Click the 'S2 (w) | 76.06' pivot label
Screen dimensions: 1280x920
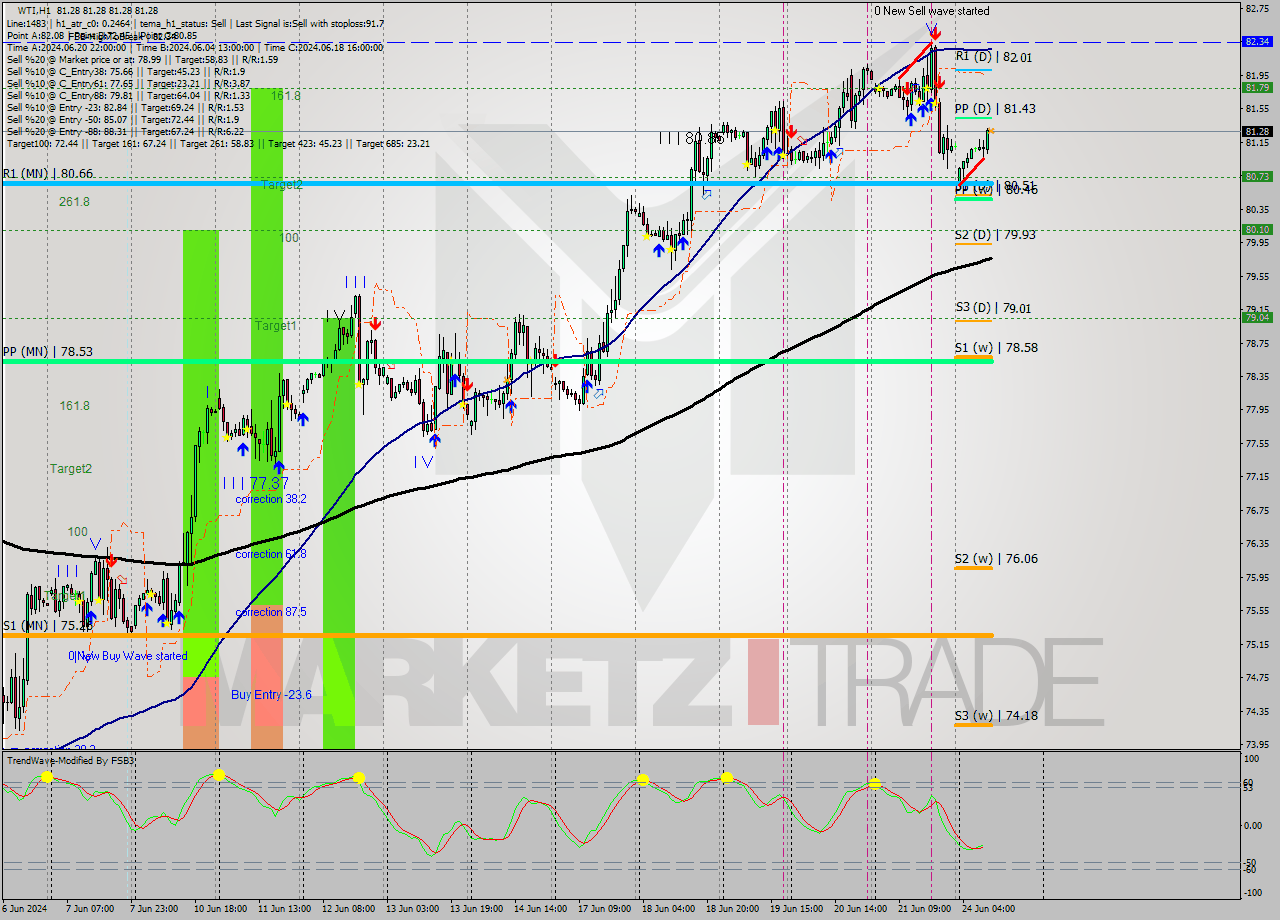996,558
